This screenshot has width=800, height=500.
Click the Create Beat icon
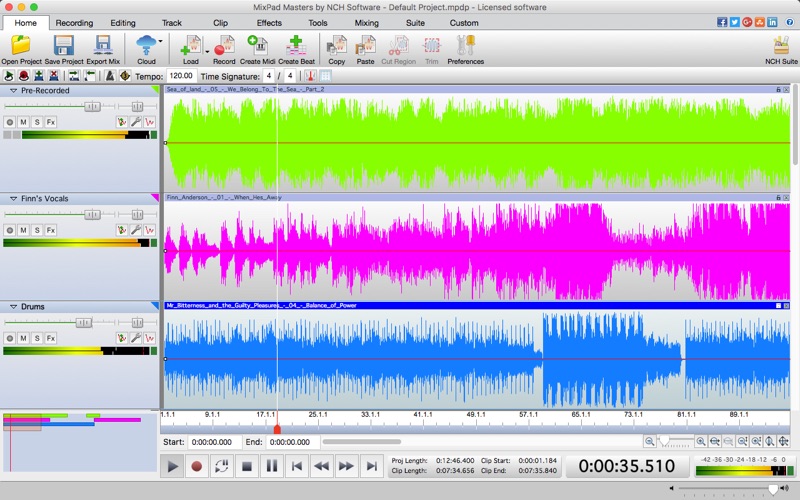click(x=295, y=45)
